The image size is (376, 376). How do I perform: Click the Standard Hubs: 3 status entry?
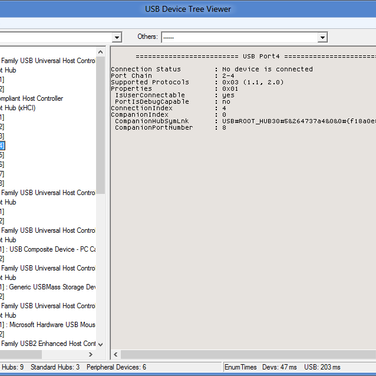(x=55, y=367)
